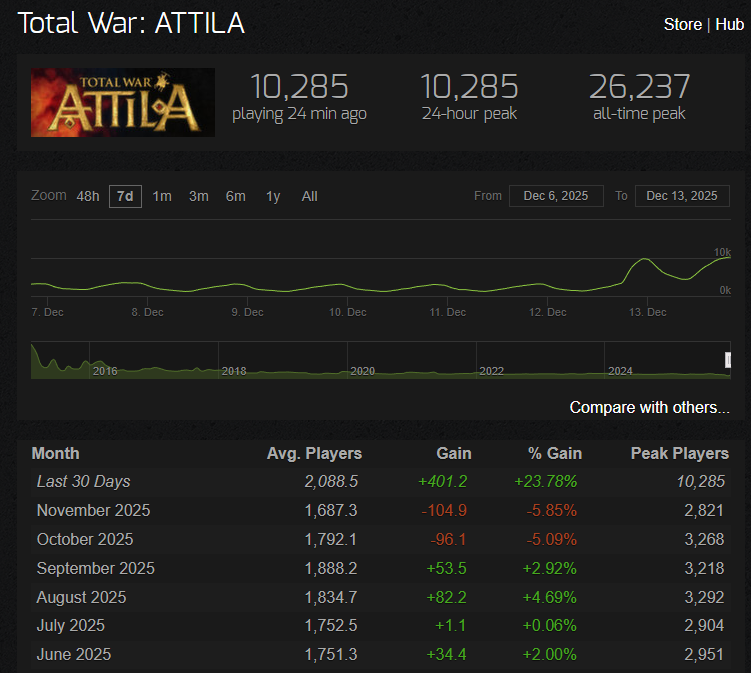
Task: Click the playing 24 min ago label
Action: click(x=299, y=115)
